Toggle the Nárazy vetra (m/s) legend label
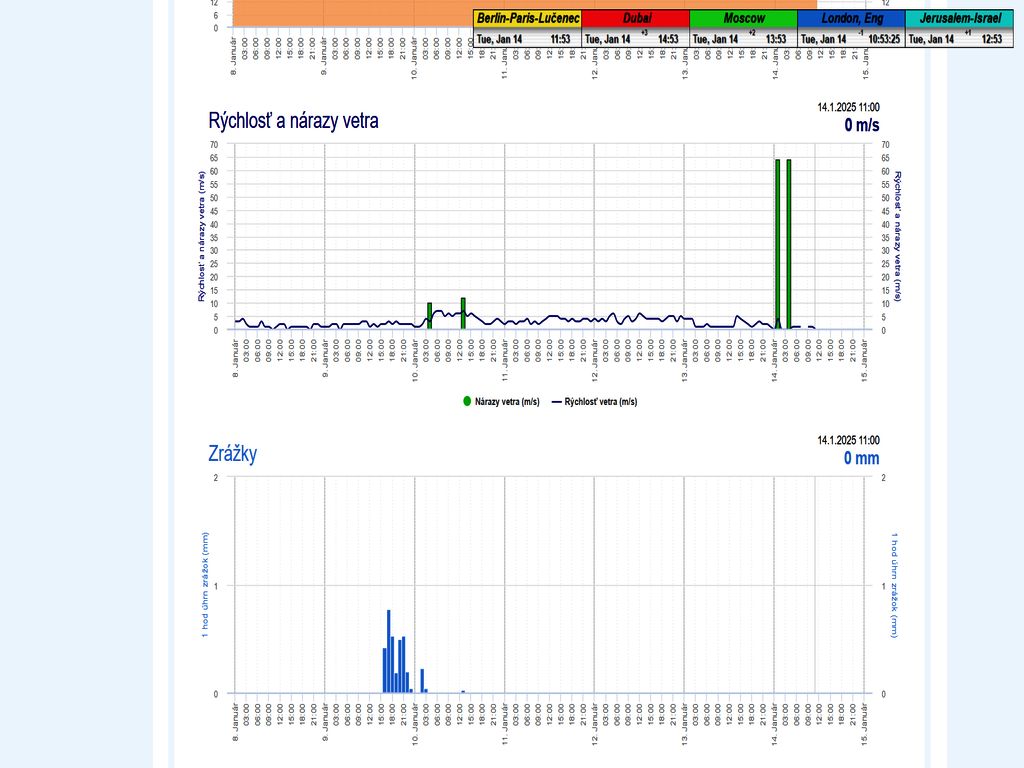Screen dimensions: 1024x768 507,401
